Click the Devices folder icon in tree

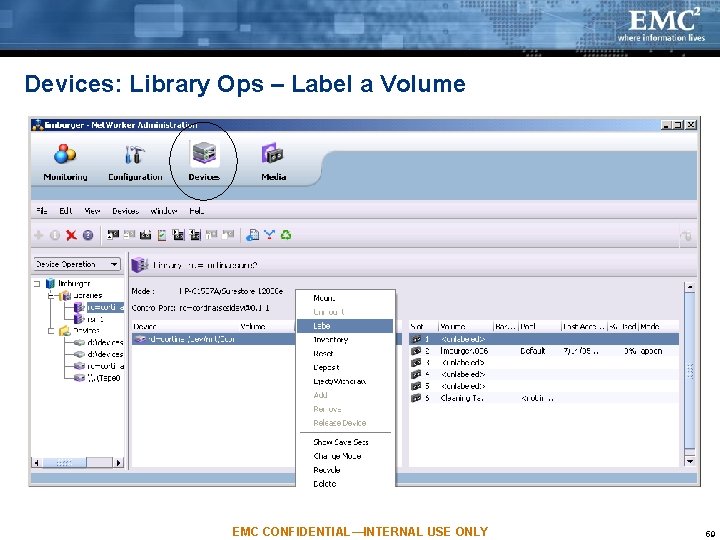tap(65, 330)
